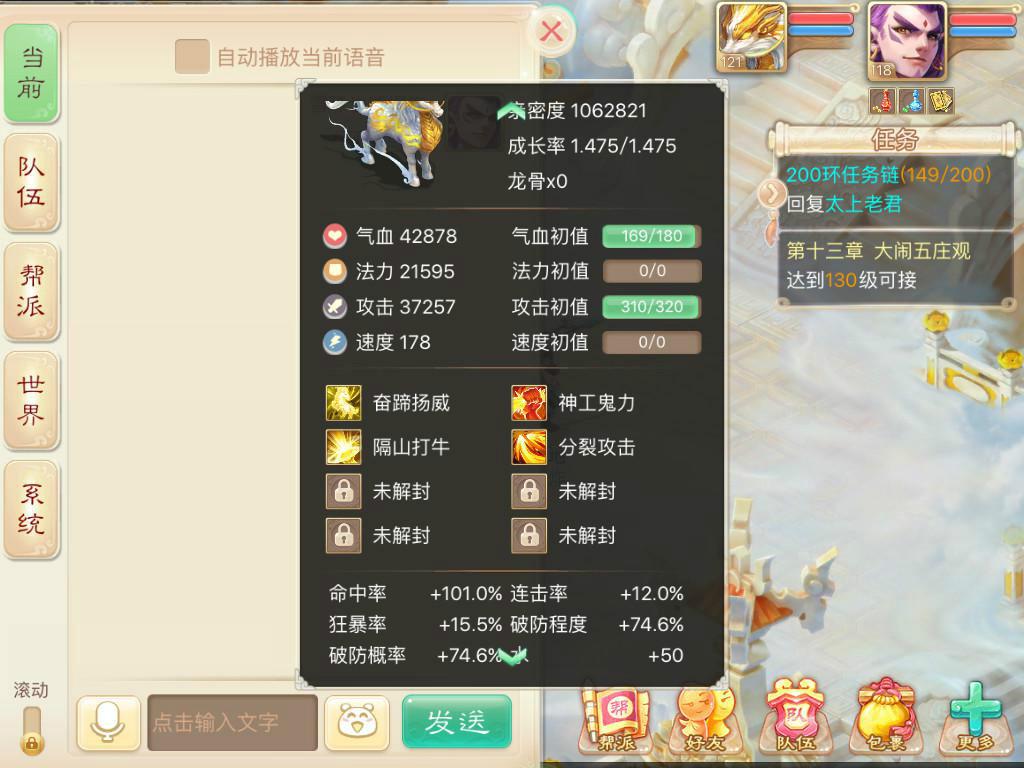Image resolution: width=1024 pixels, height=768 pixels.
Task: Switch to the 世界 chat tab
Action: click(x=31, y=400)
